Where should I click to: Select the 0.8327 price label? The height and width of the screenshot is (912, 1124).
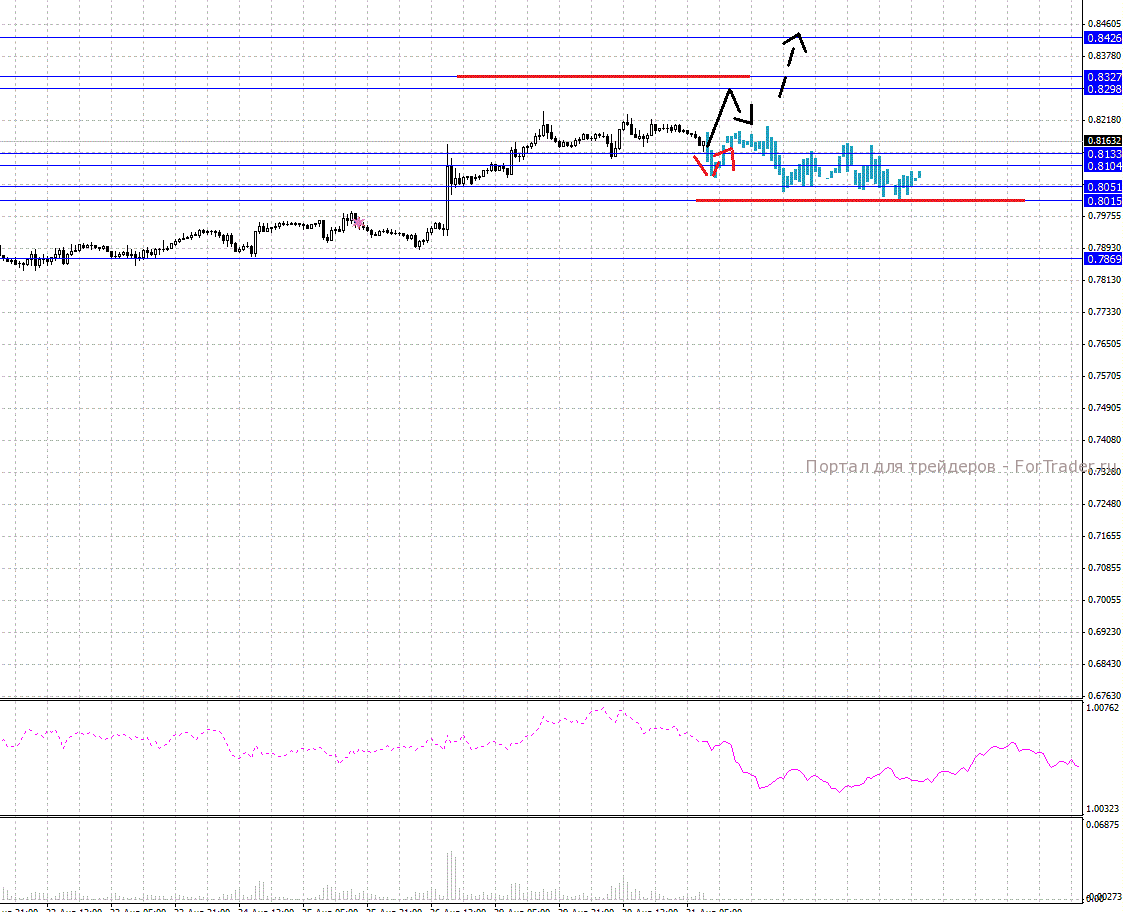tap(1103, 77)
